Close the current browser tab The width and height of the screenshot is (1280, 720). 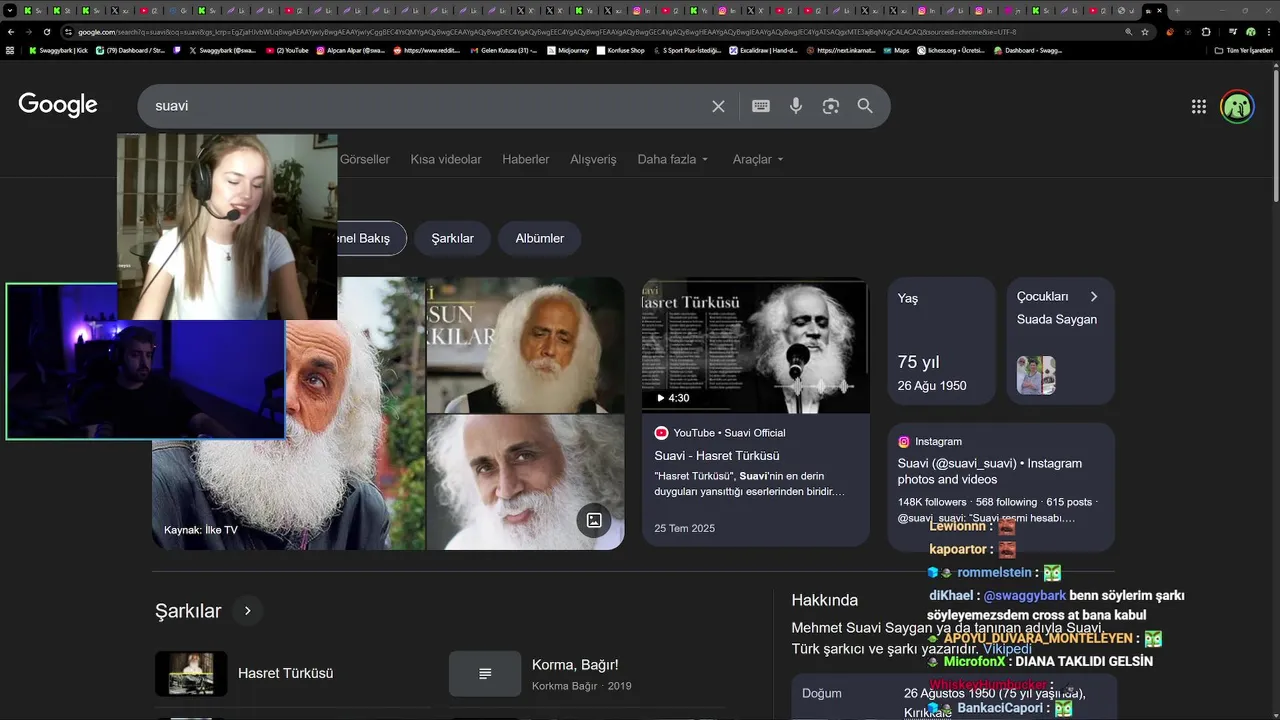1160,10
